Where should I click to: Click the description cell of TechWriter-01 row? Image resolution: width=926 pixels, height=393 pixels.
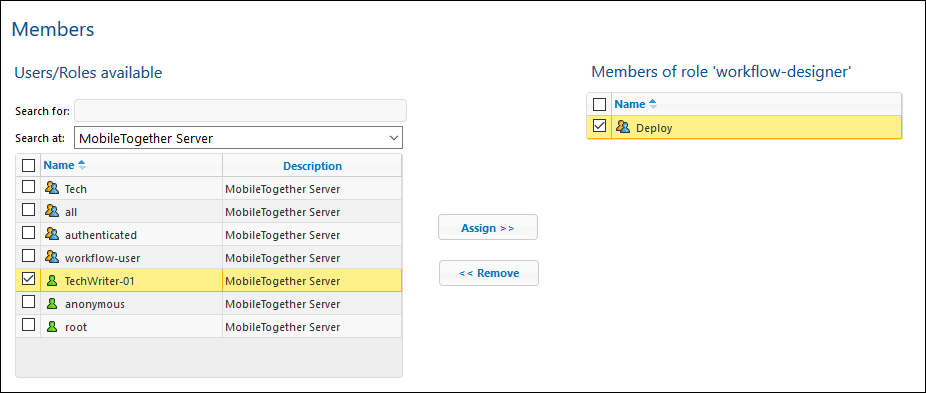click(312, 281)
